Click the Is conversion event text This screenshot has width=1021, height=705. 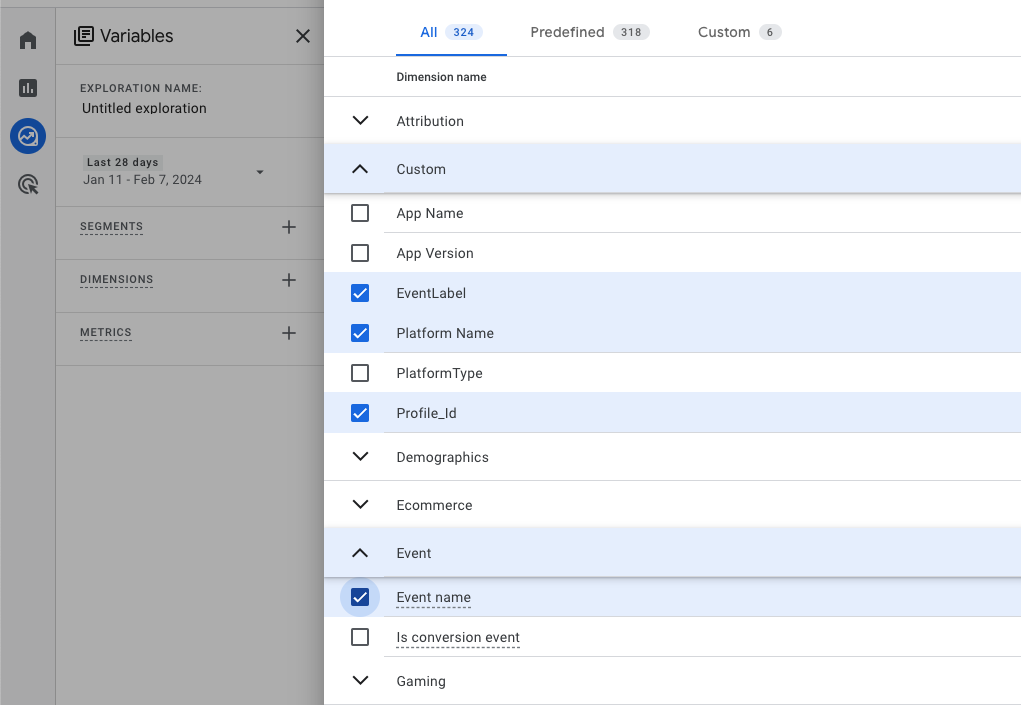[458, 637]
